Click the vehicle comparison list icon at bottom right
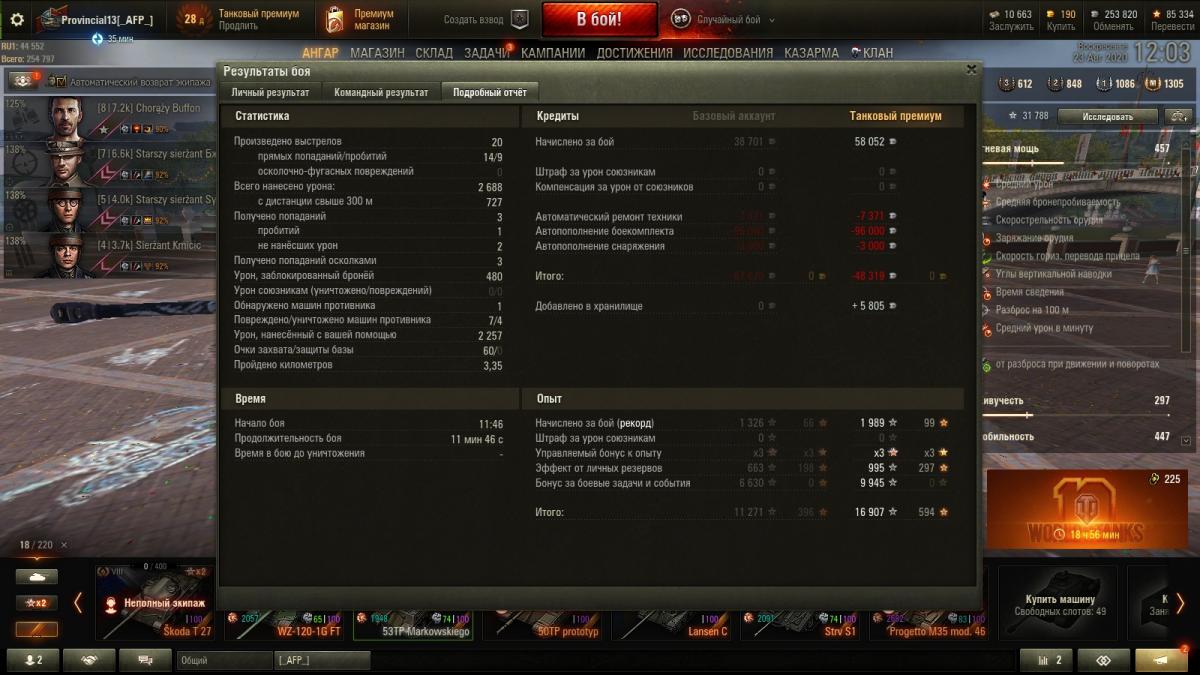Viewport: 1200px width, 675px height. pos(1104,660)
